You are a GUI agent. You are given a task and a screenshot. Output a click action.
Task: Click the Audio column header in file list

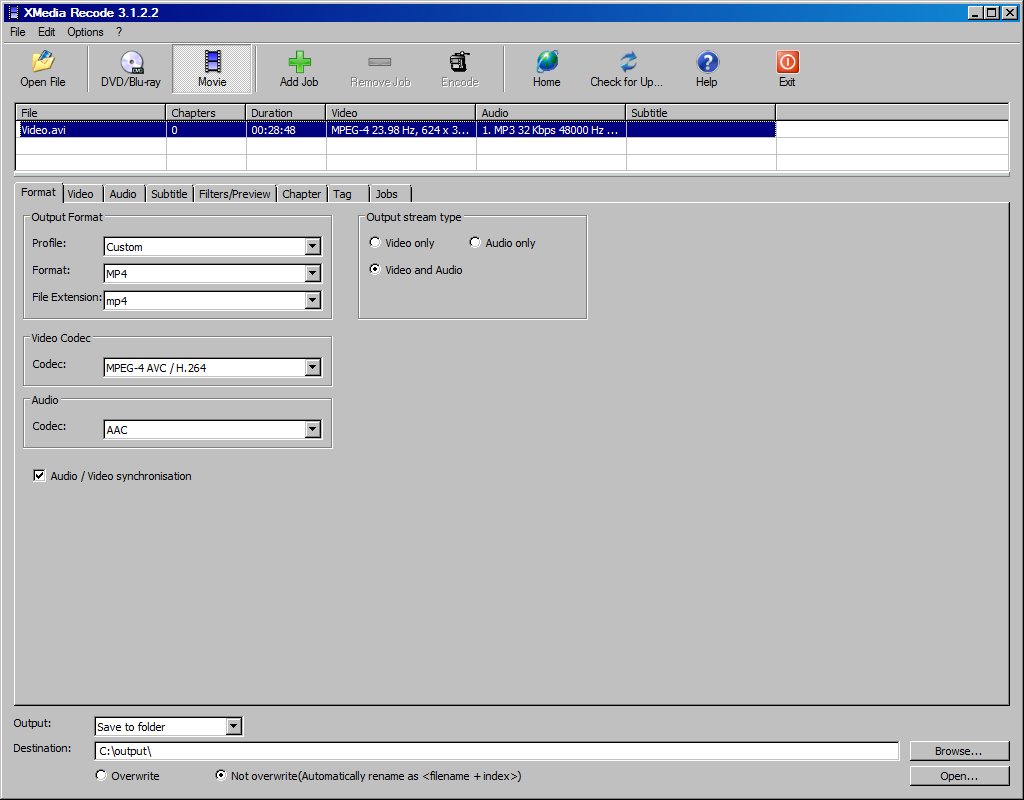pyautogui.click(x=551, y=112)
